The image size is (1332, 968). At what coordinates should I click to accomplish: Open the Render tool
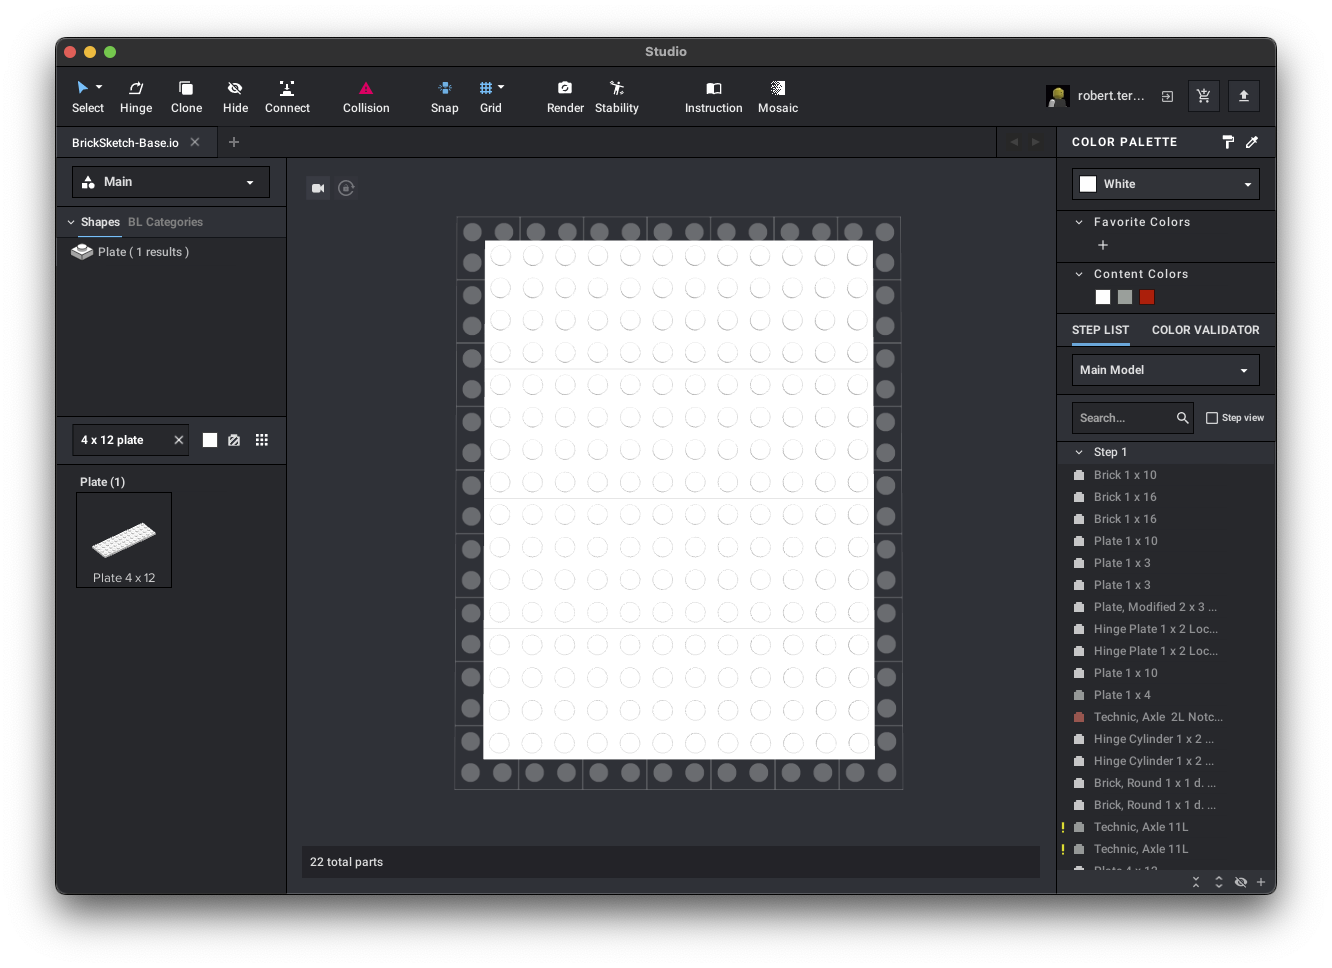click(x=565, y=97)
